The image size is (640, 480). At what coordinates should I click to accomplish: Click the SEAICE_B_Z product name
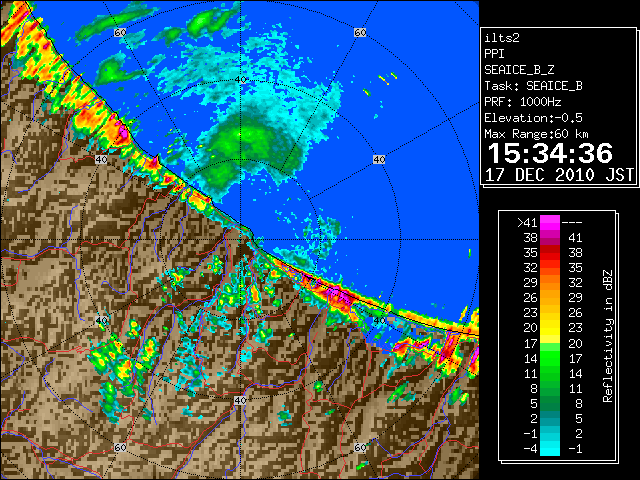[519, 70]
